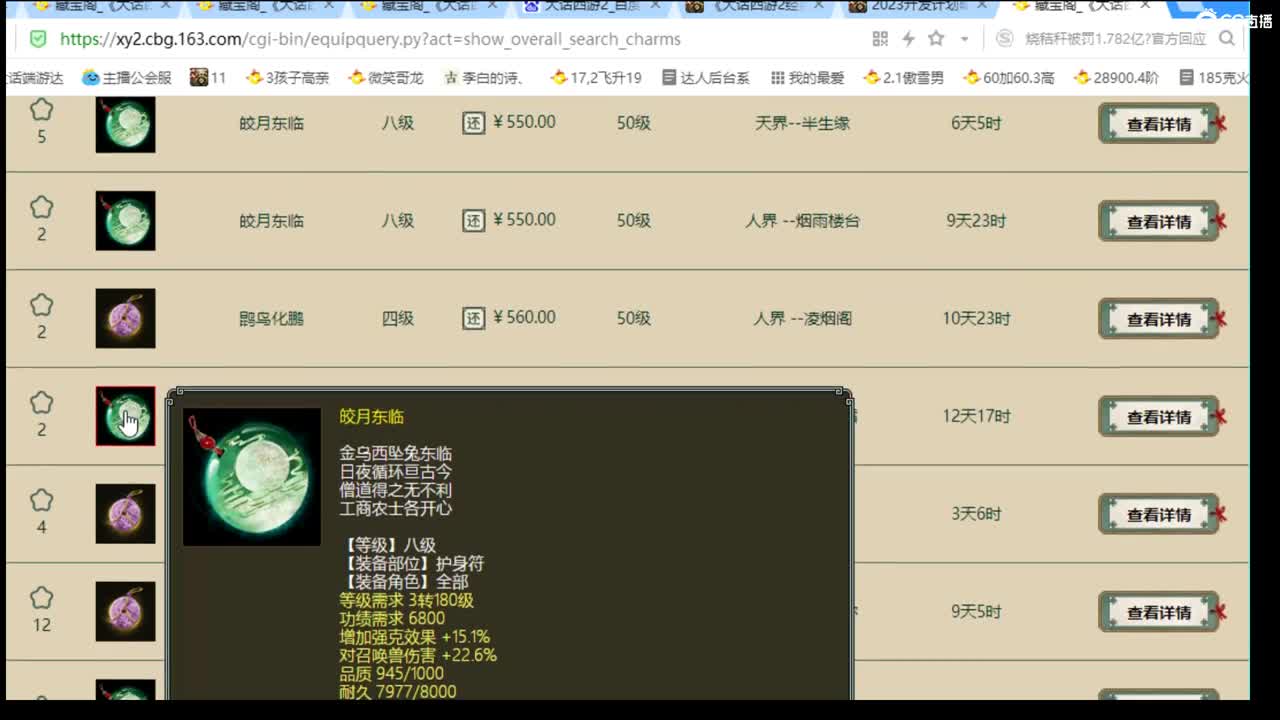This screenshot has width=1280, height=720.
Task: Click the green security shield in the address bar
Action: tap(38, 39)
